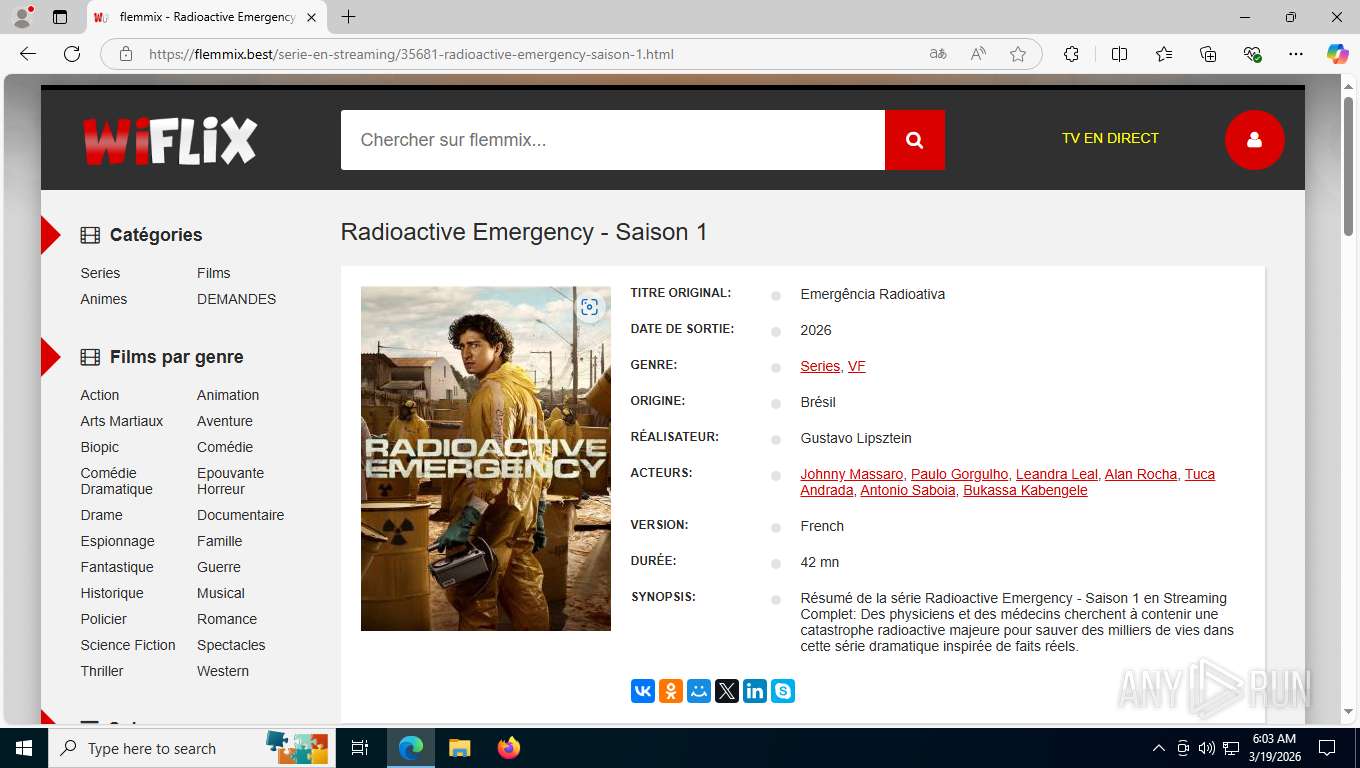Open Settings and more ellipsis
Screen dimensions: 1360x768
click(x=1296, y=54)
